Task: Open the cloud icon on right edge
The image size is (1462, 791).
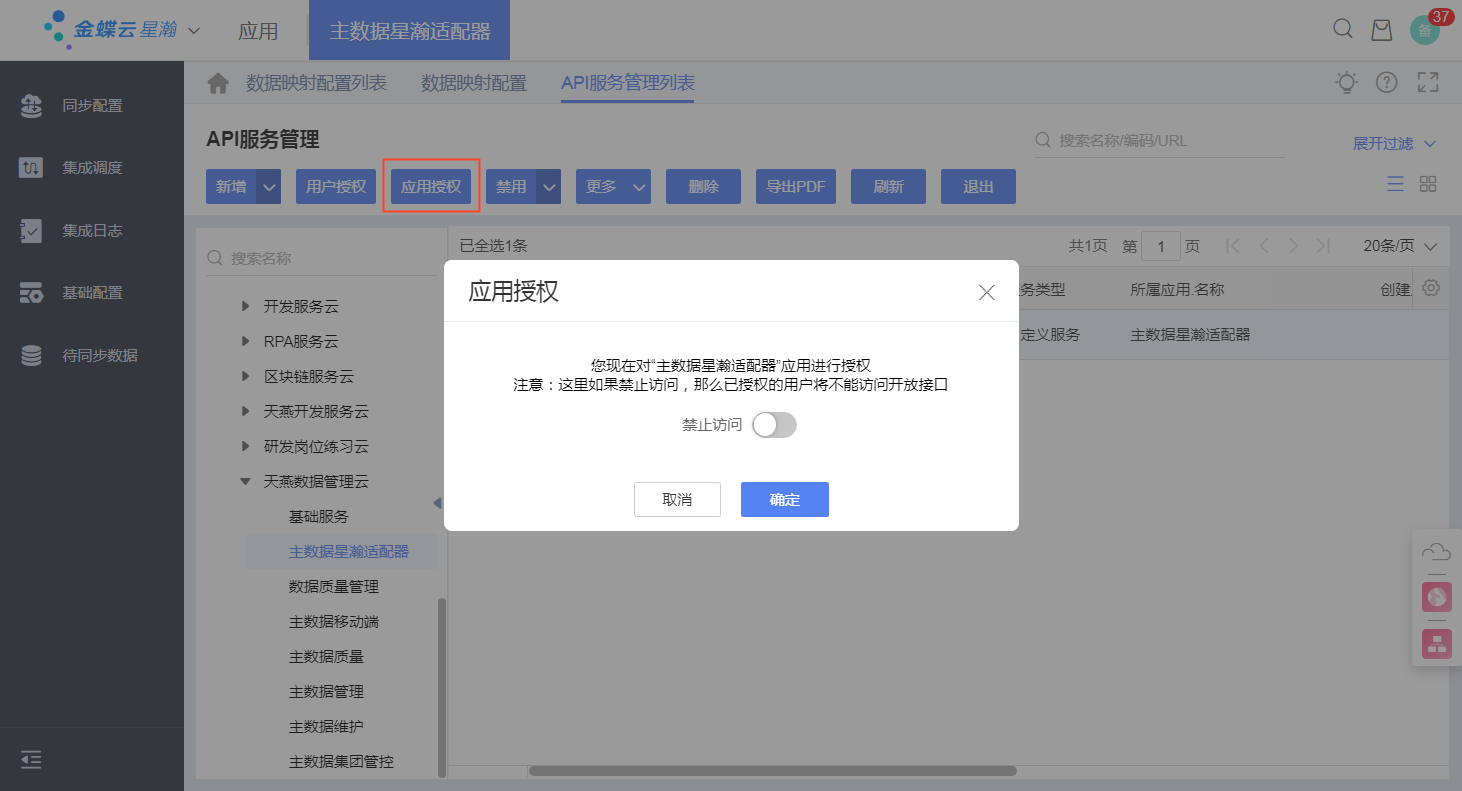Action: pyautogui.click(x=1436, y=551)
